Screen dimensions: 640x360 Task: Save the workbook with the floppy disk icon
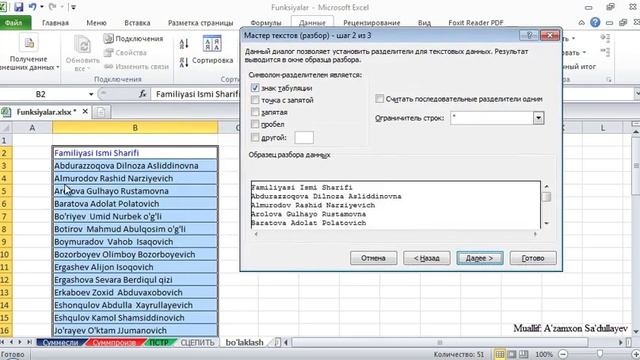(18, 7)
